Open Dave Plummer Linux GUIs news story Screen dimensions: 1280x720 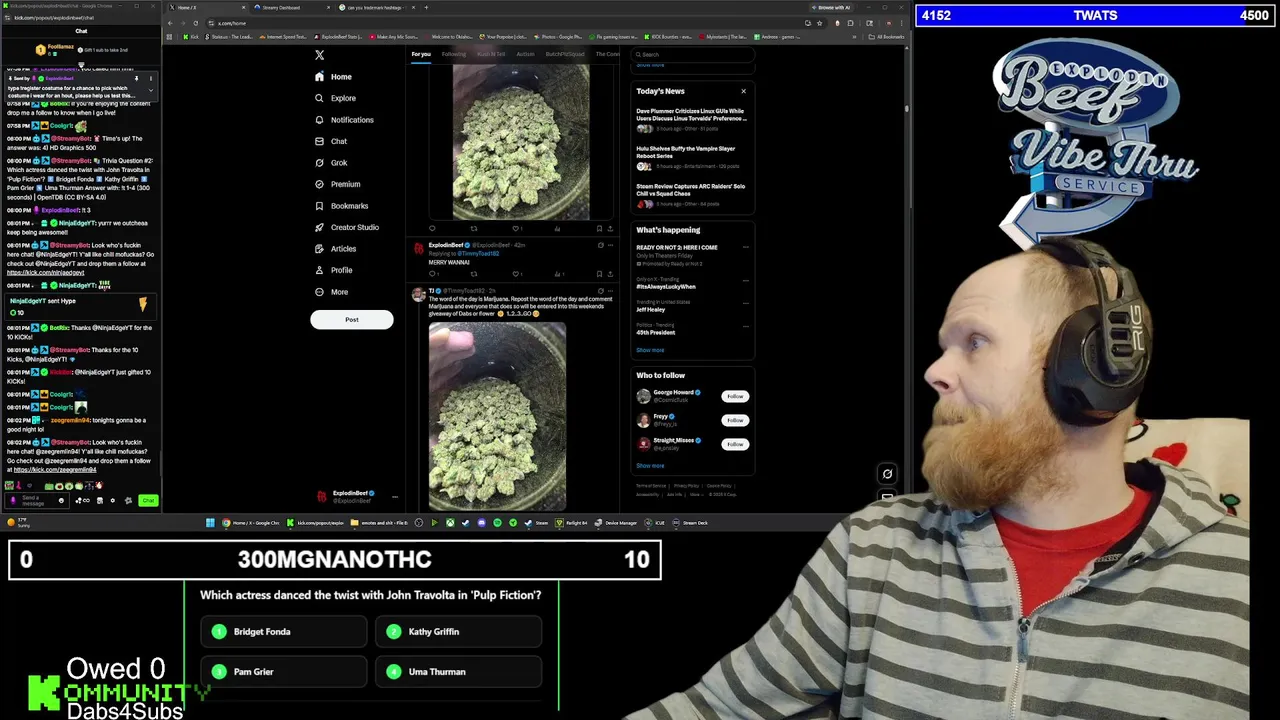pos(692,120)
